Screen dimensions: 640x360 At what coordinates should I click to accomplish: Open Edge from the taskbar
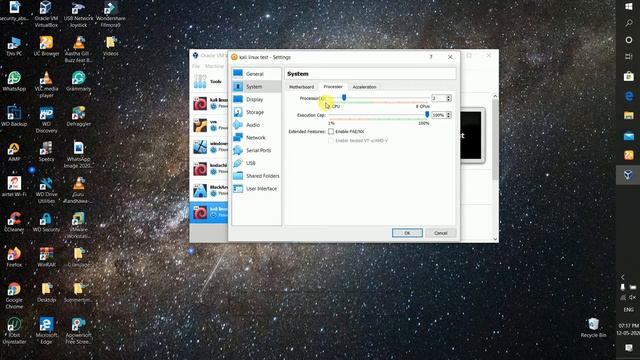tap(629, 96)
